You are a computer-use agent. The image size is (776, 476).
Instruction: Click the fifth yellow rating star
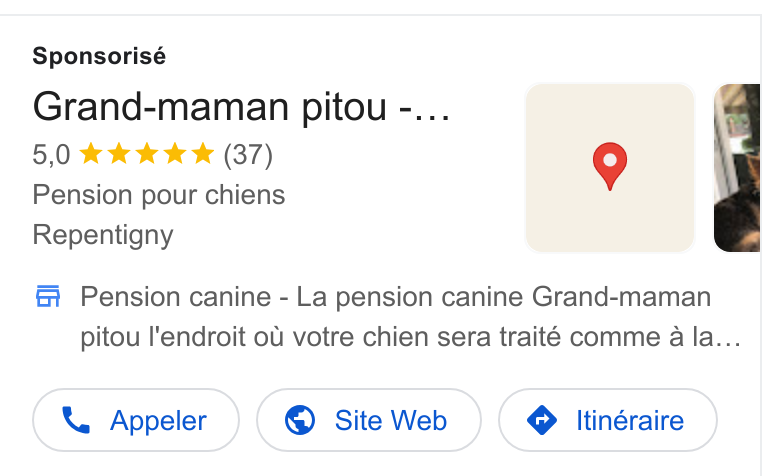(x=203, y=153)
